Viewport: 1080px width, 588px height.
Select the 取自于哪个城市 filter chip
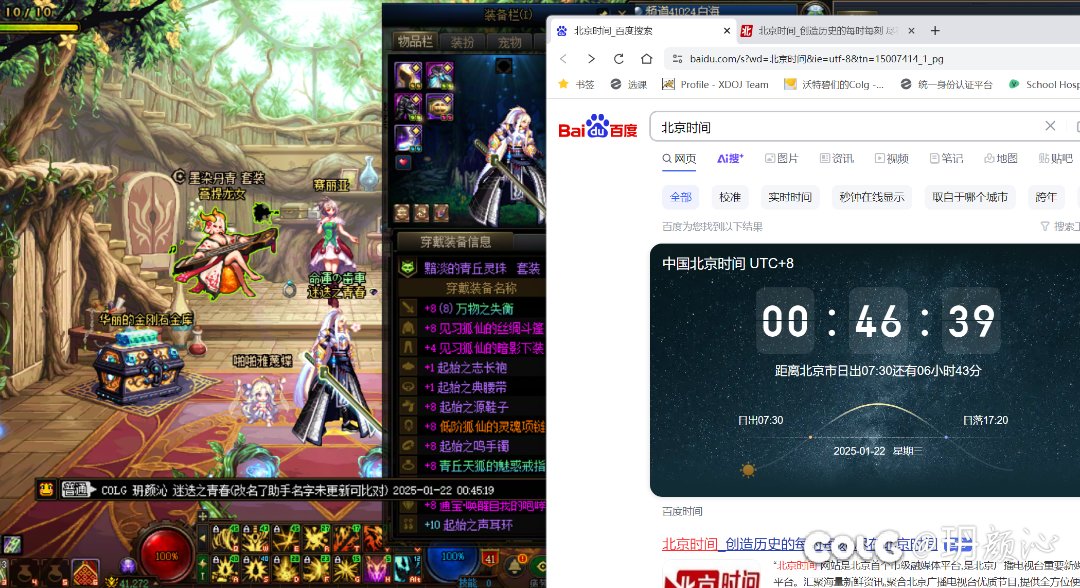(970, 197)
